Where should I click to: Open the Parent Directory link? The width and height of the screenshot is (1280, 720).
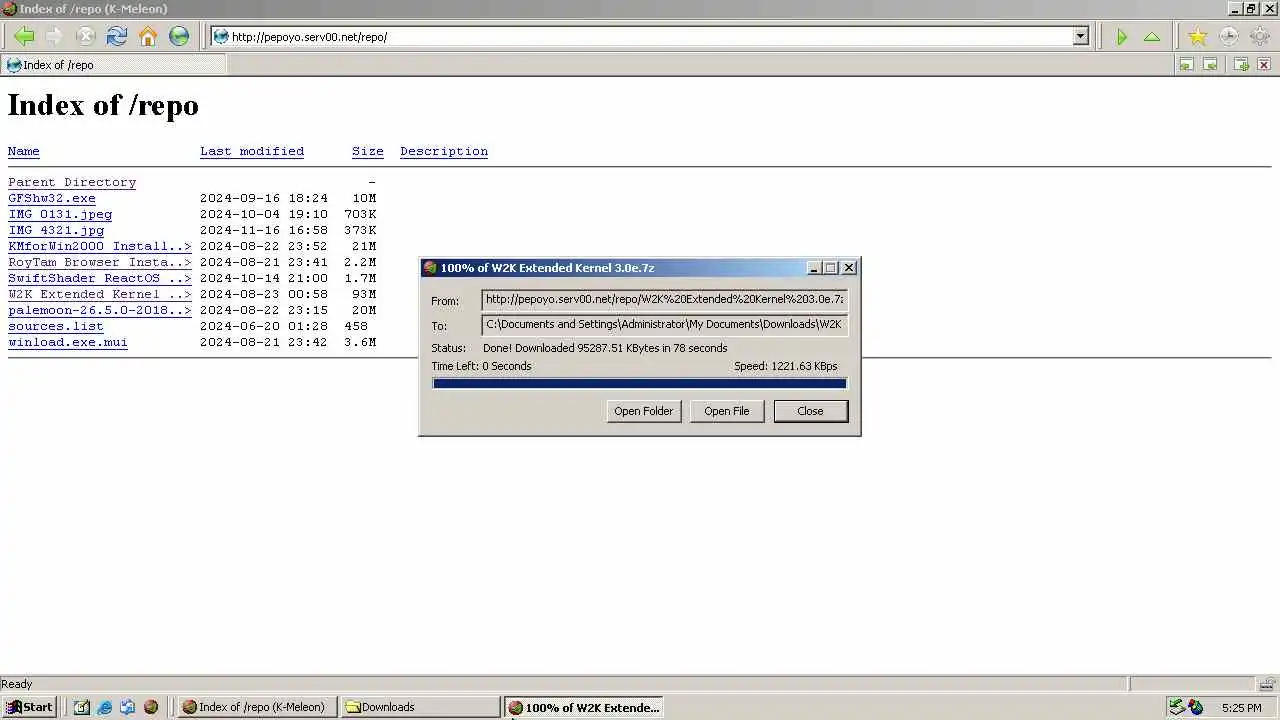[x=72, y=183]
